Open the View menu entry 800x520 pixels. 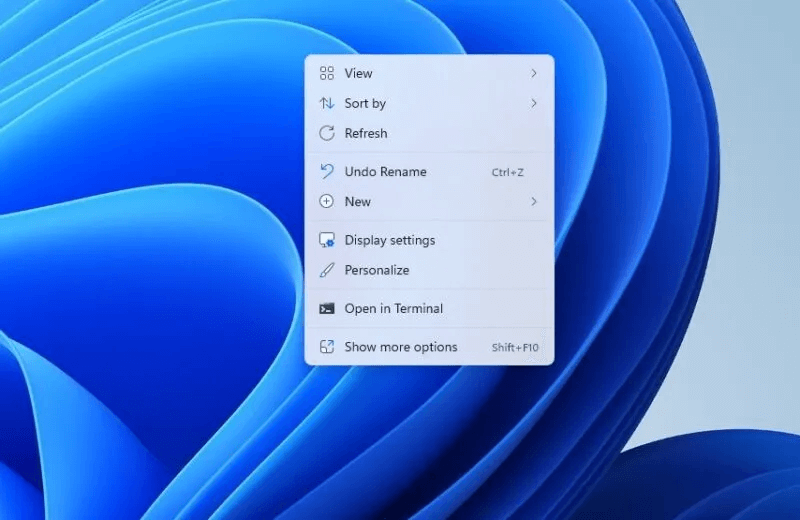tap(429, 73)
